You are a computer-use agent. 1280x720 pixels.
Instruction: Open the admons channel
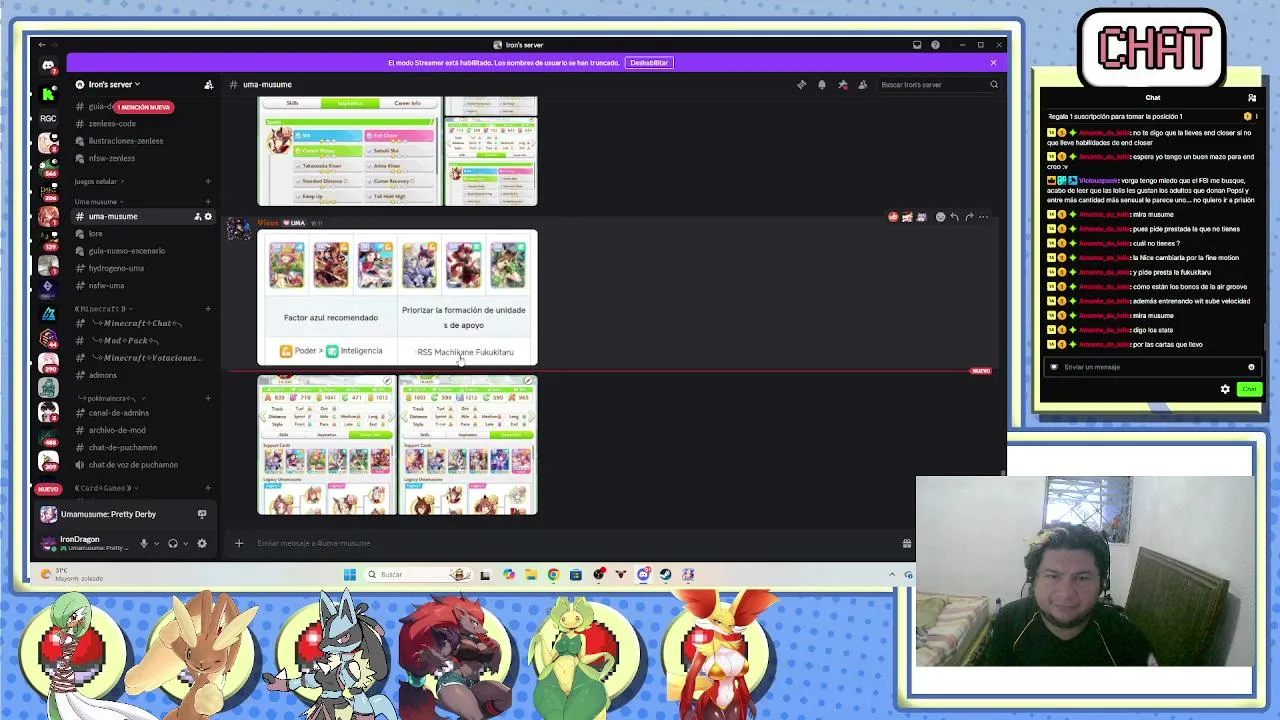pyautogui.click(x=103, y=375)
